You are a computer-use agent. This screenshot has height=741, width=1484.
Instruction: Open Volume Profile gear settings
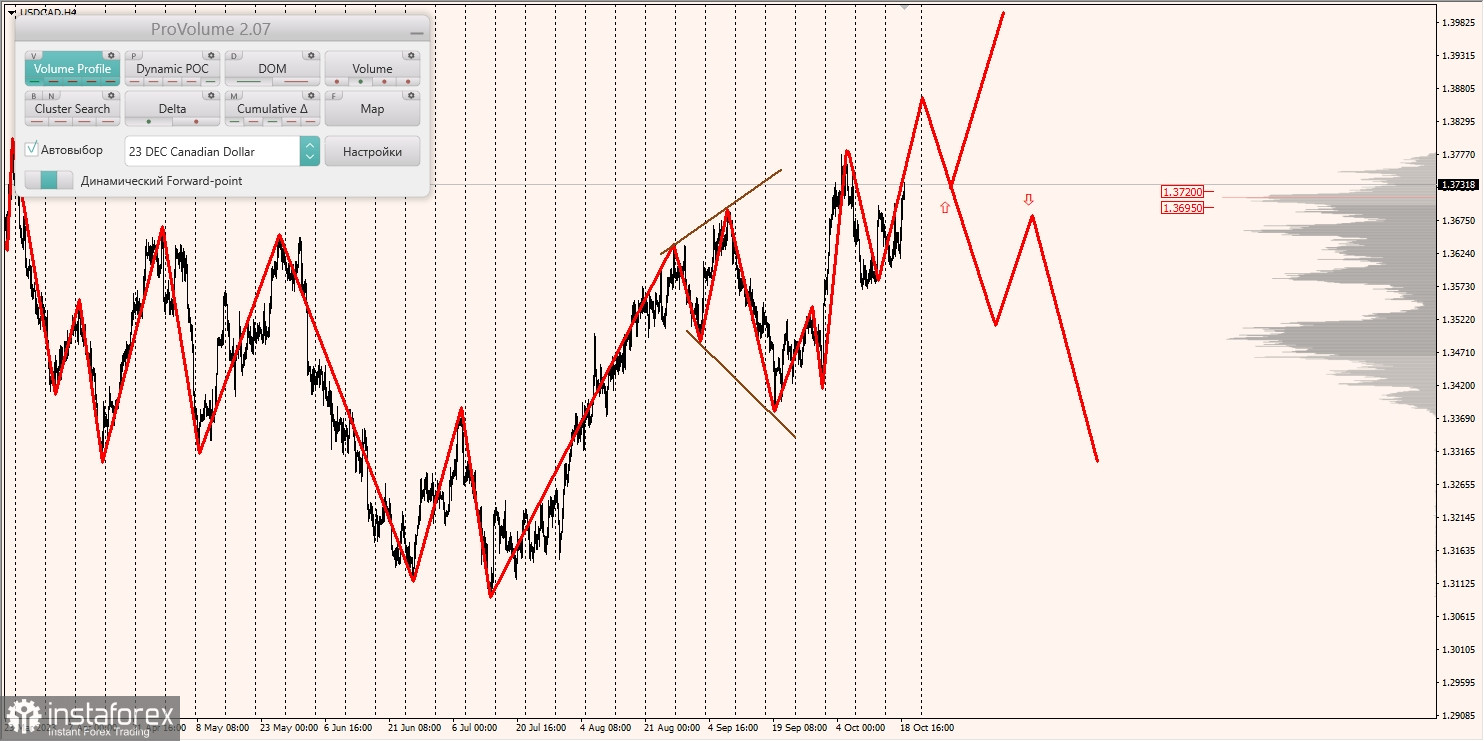pos(111,55)
